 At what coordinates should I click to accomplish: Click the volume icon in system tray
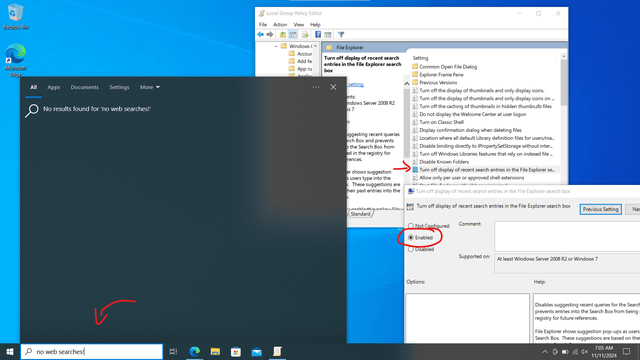pos(585,351)
